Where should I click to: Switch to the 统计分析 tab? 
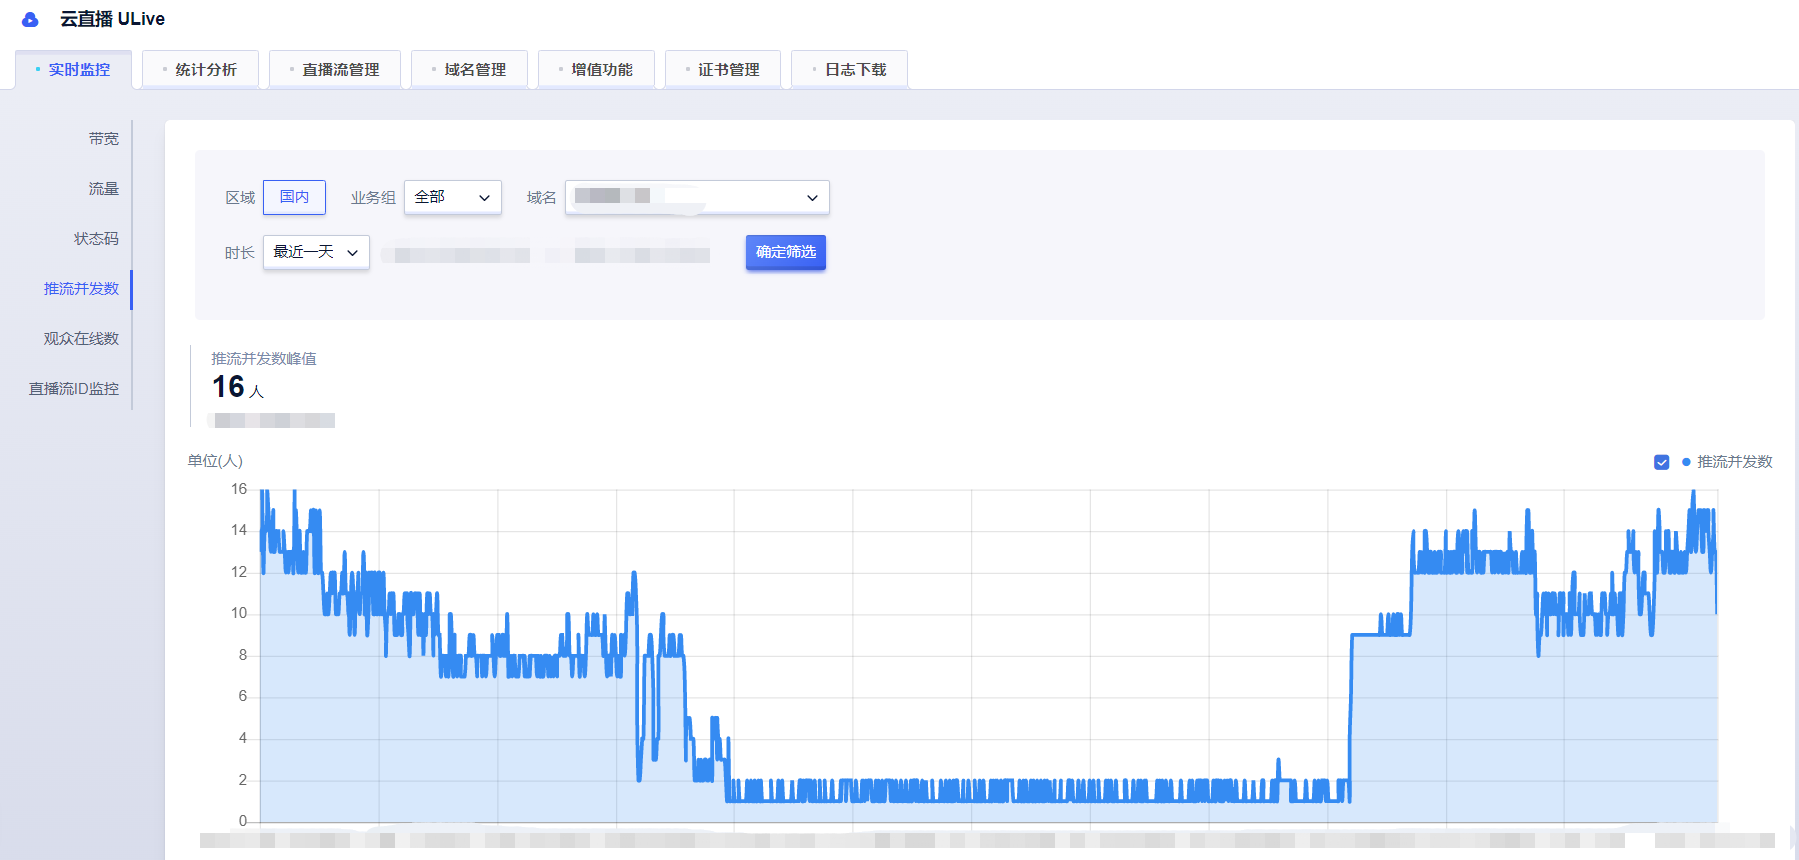200,70
